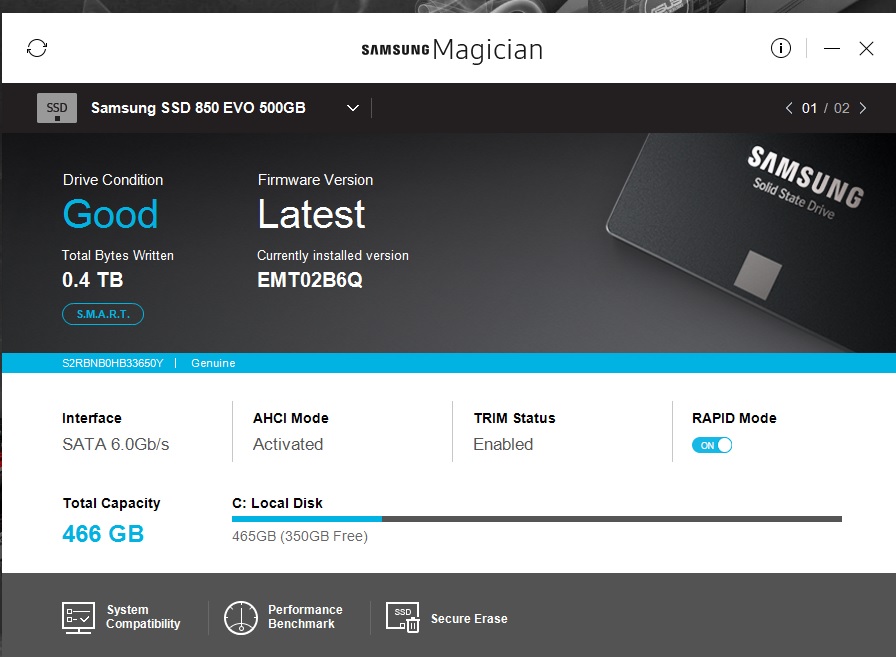
Task: Click the 465GB (350GB Free) text
Action: pyautogui.click(x=300, y=536)
